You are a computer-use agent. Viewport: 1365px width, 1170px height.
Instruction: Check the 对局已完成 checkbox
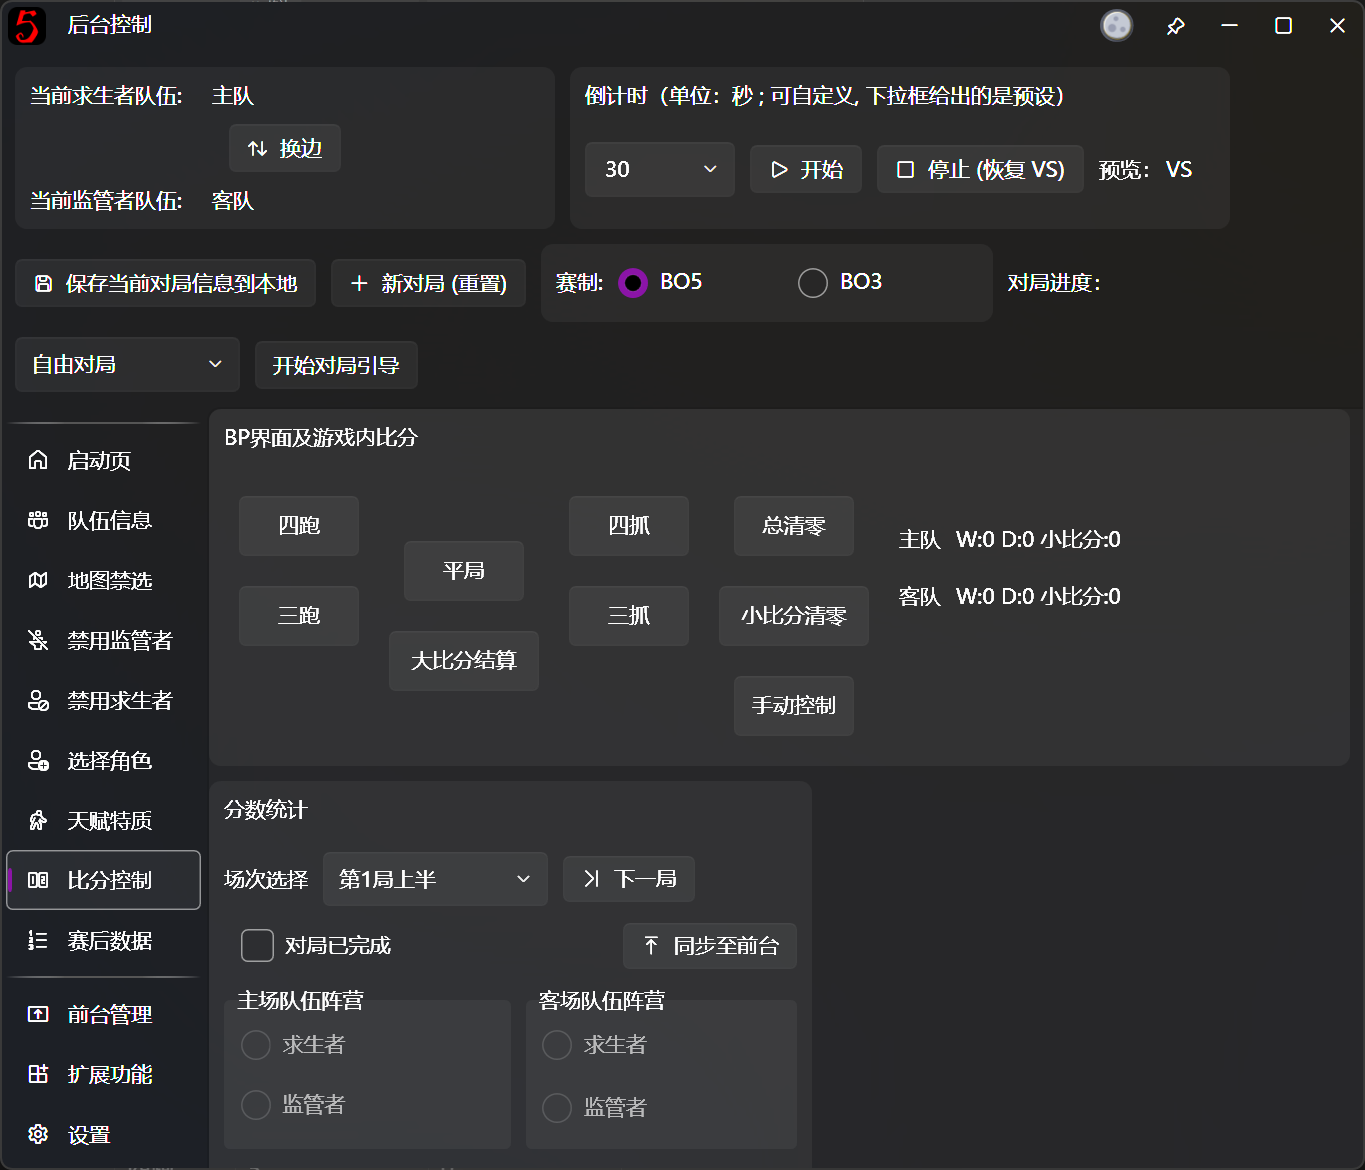(x=257, y=945)
